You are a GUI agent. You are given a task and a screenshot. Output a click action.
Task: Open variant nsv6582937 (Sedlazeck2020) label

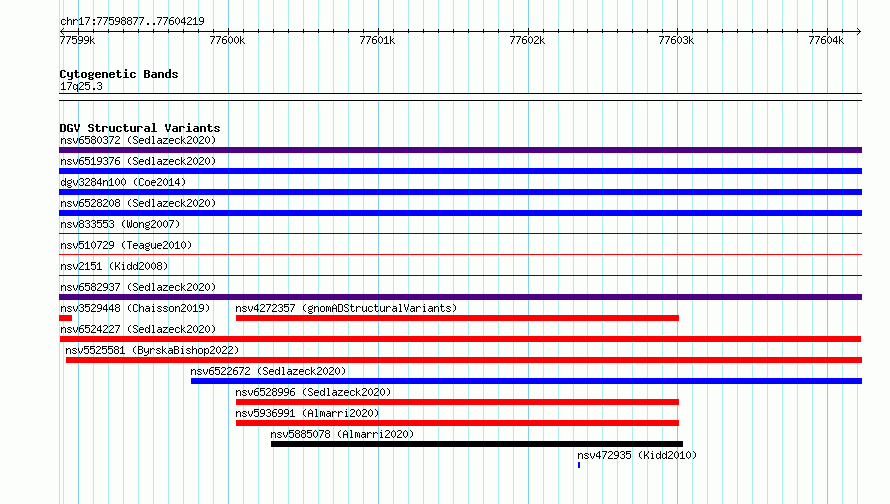click(x=138, y=287)
